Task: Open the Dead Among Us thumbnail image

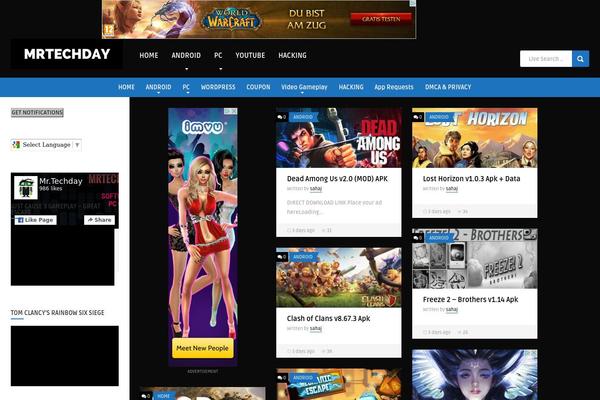Action: (x=339, y=138)
